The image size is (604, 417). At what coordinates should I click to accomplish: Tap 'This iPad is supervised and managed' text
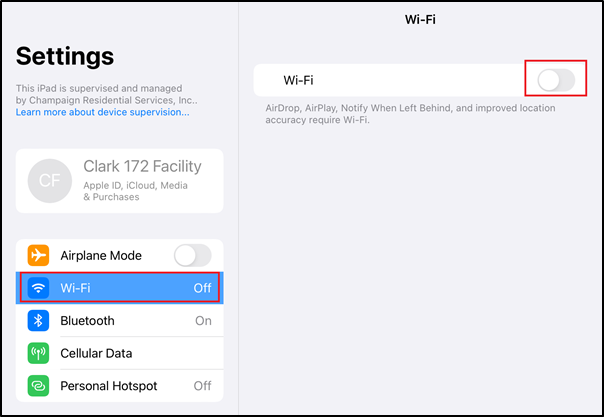pyautogui.click(x=99, y=88)
